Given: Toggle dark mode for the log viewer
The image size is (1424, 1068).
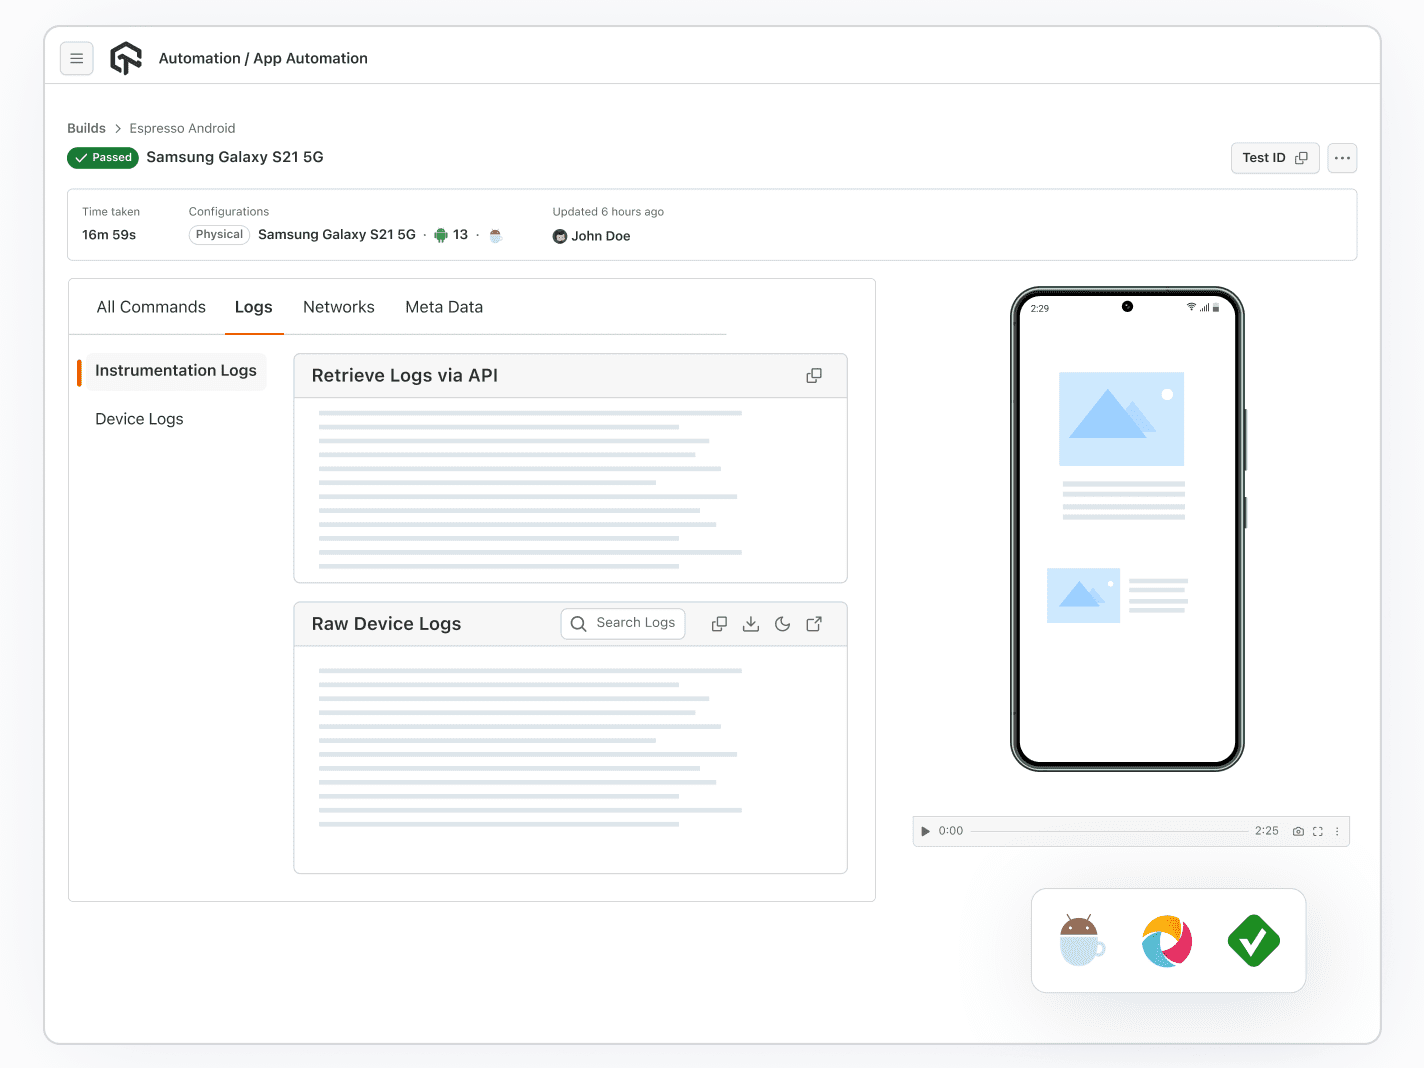Looking at the screenshot, I should (x=782, y=623).
